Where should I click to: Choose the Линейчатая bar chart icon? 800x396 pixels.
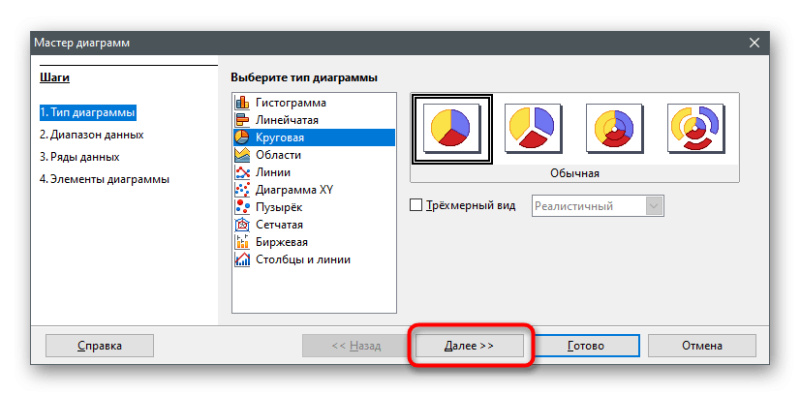click(242, 120)
